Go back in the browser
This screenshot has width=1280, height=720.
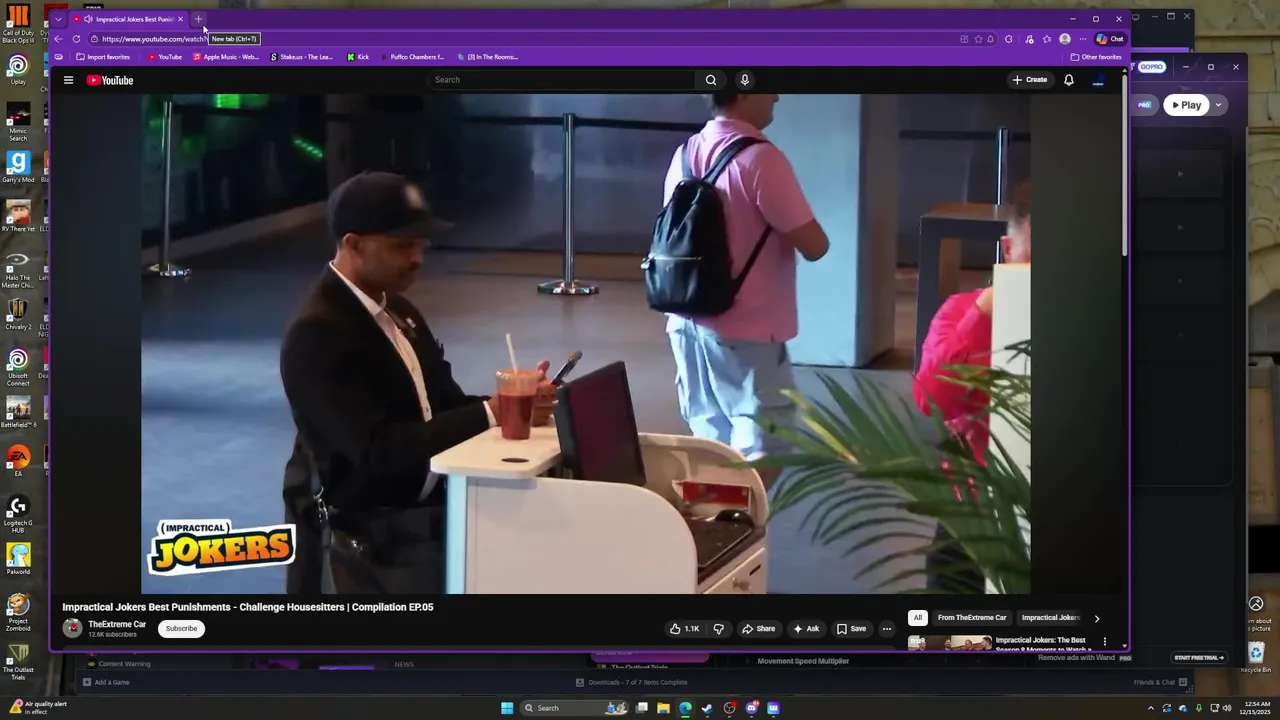point(58,39)
